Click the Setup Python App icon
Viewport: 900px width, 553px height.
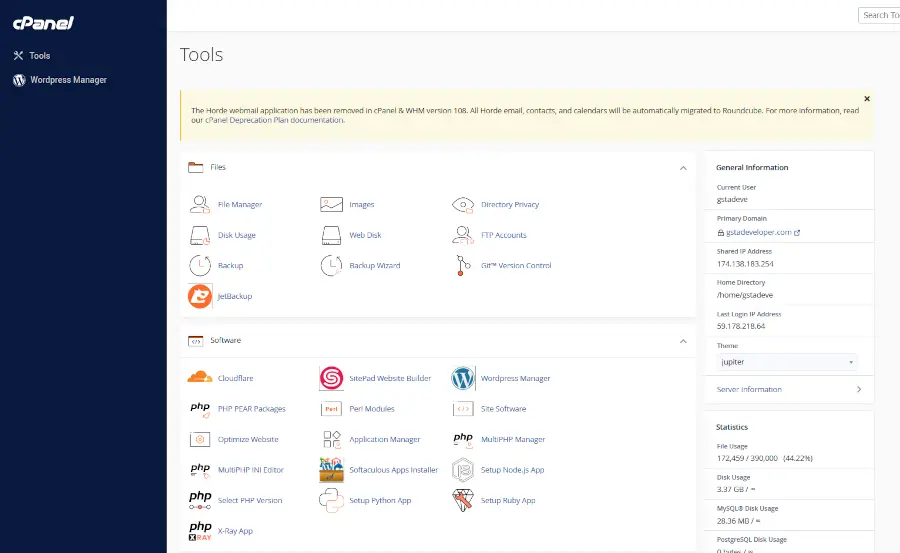point(331,500)
